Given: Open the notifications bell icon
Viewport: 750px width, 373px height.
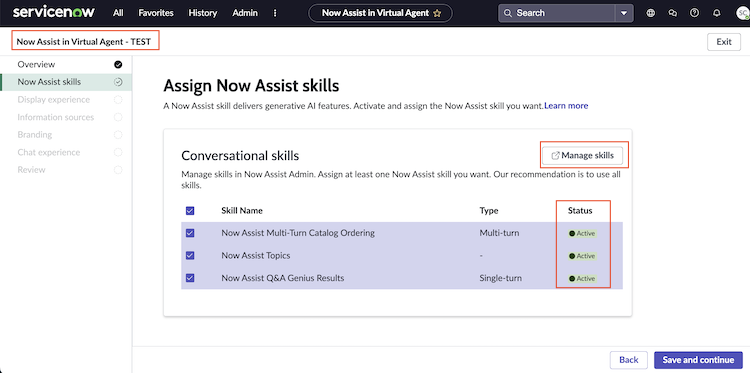Looking at the screenshot, I should [717, 13].
